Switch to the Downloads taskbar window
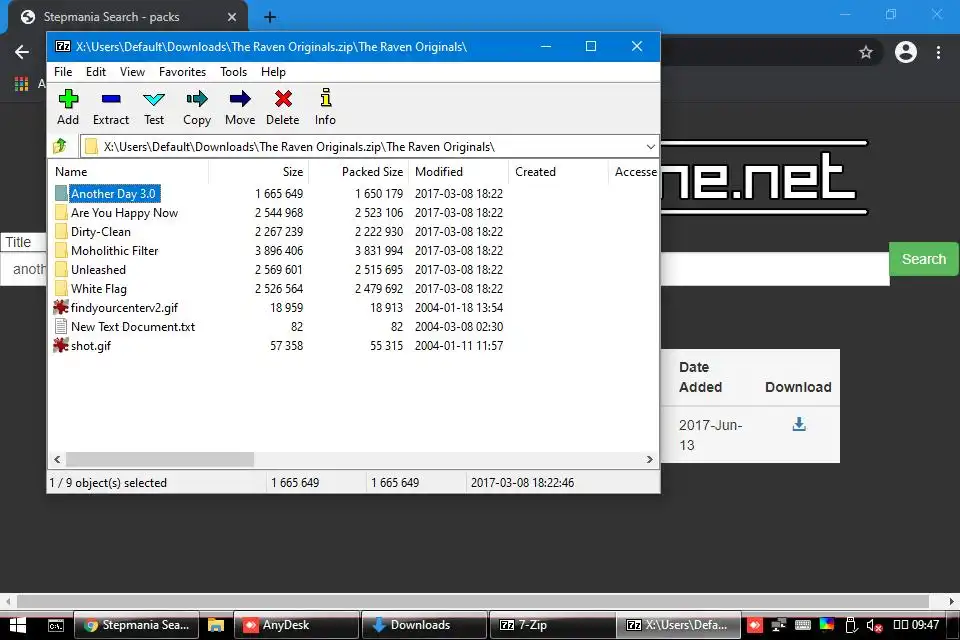The width and height of the screenshot is (960, 640). pyautogui.click(x=424, y=625)
